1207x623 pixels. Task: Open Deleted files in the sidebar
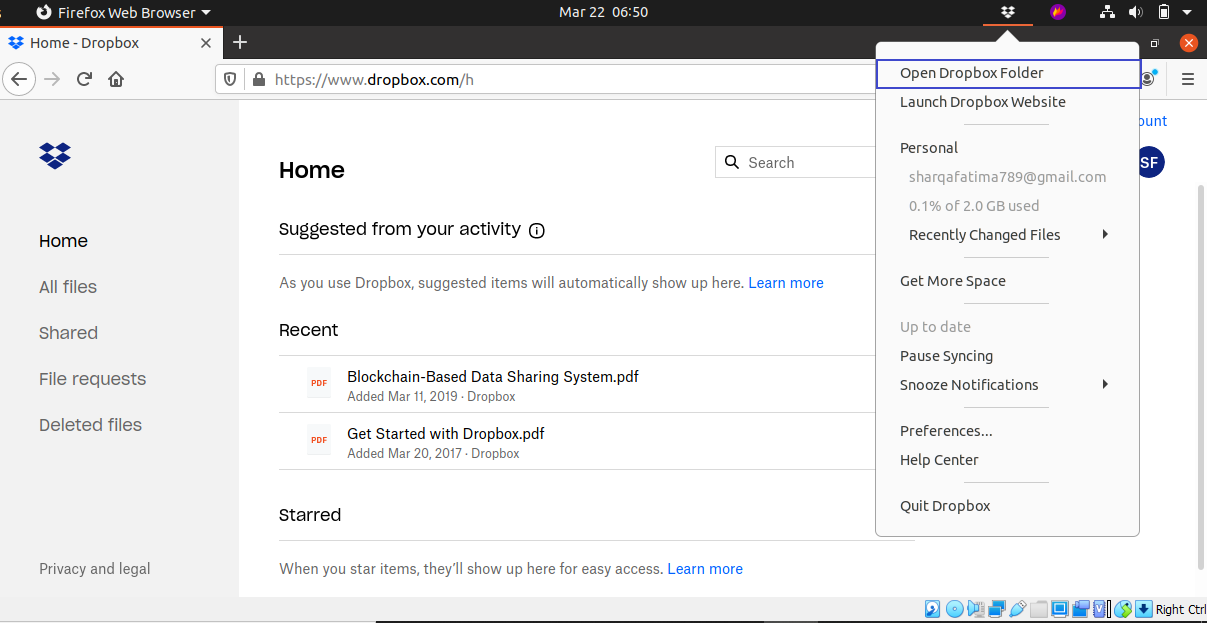(90, 425)
